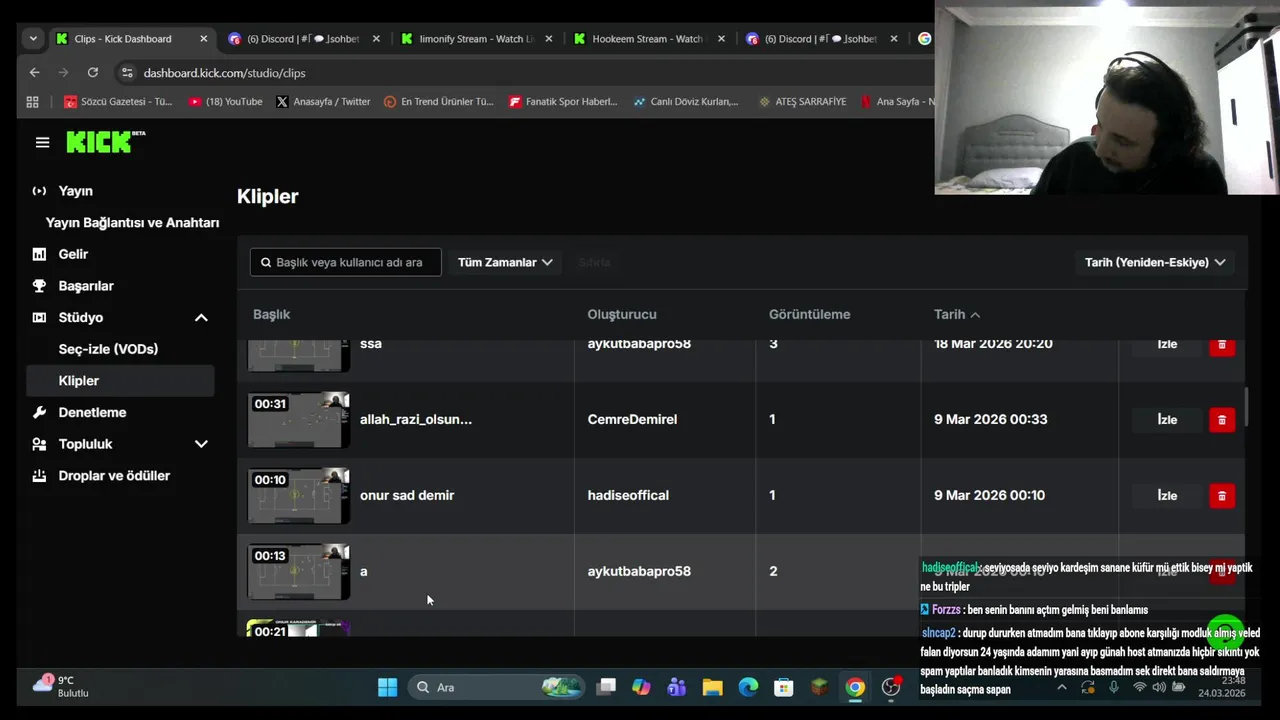Open the Canlı Döviz Kurları bookmark

click(686, 102)
